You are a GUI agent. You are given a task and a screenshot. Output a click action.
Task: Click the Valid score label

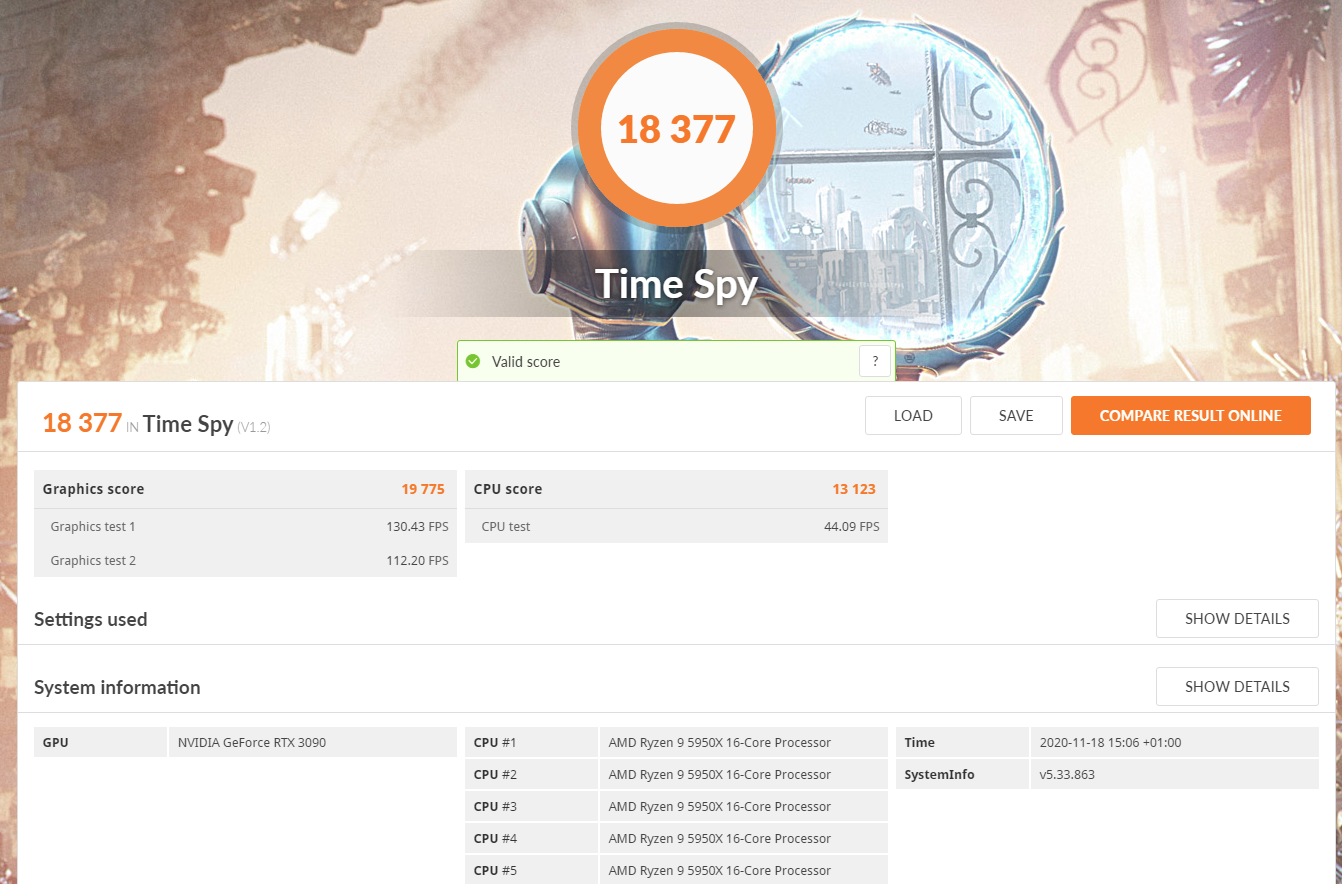pos(526,362)
